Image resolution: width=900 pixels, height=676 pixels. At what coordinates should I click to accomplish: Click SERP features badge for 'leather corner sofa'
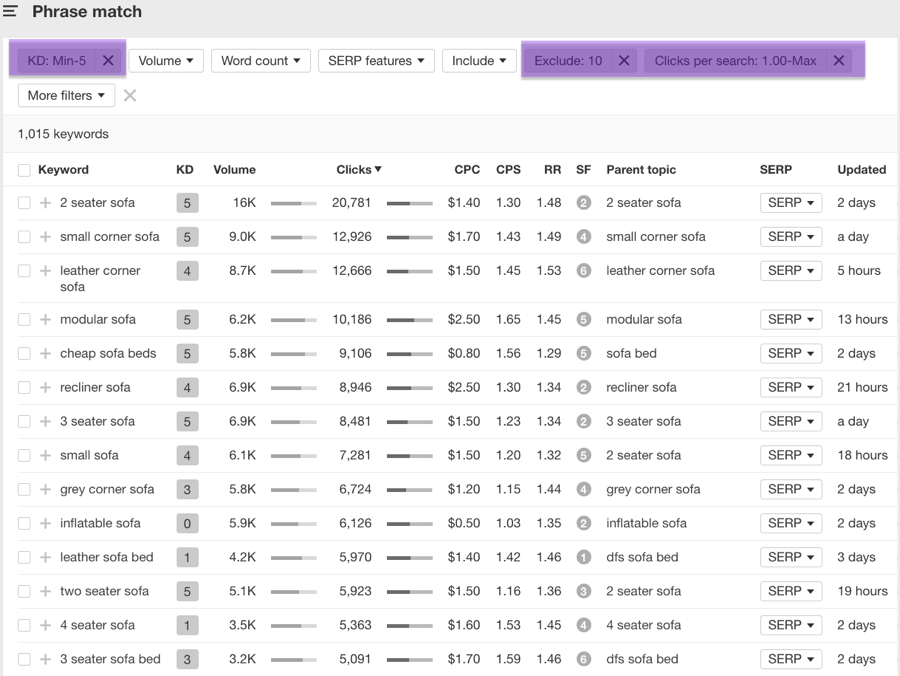(x=584, y=271)
